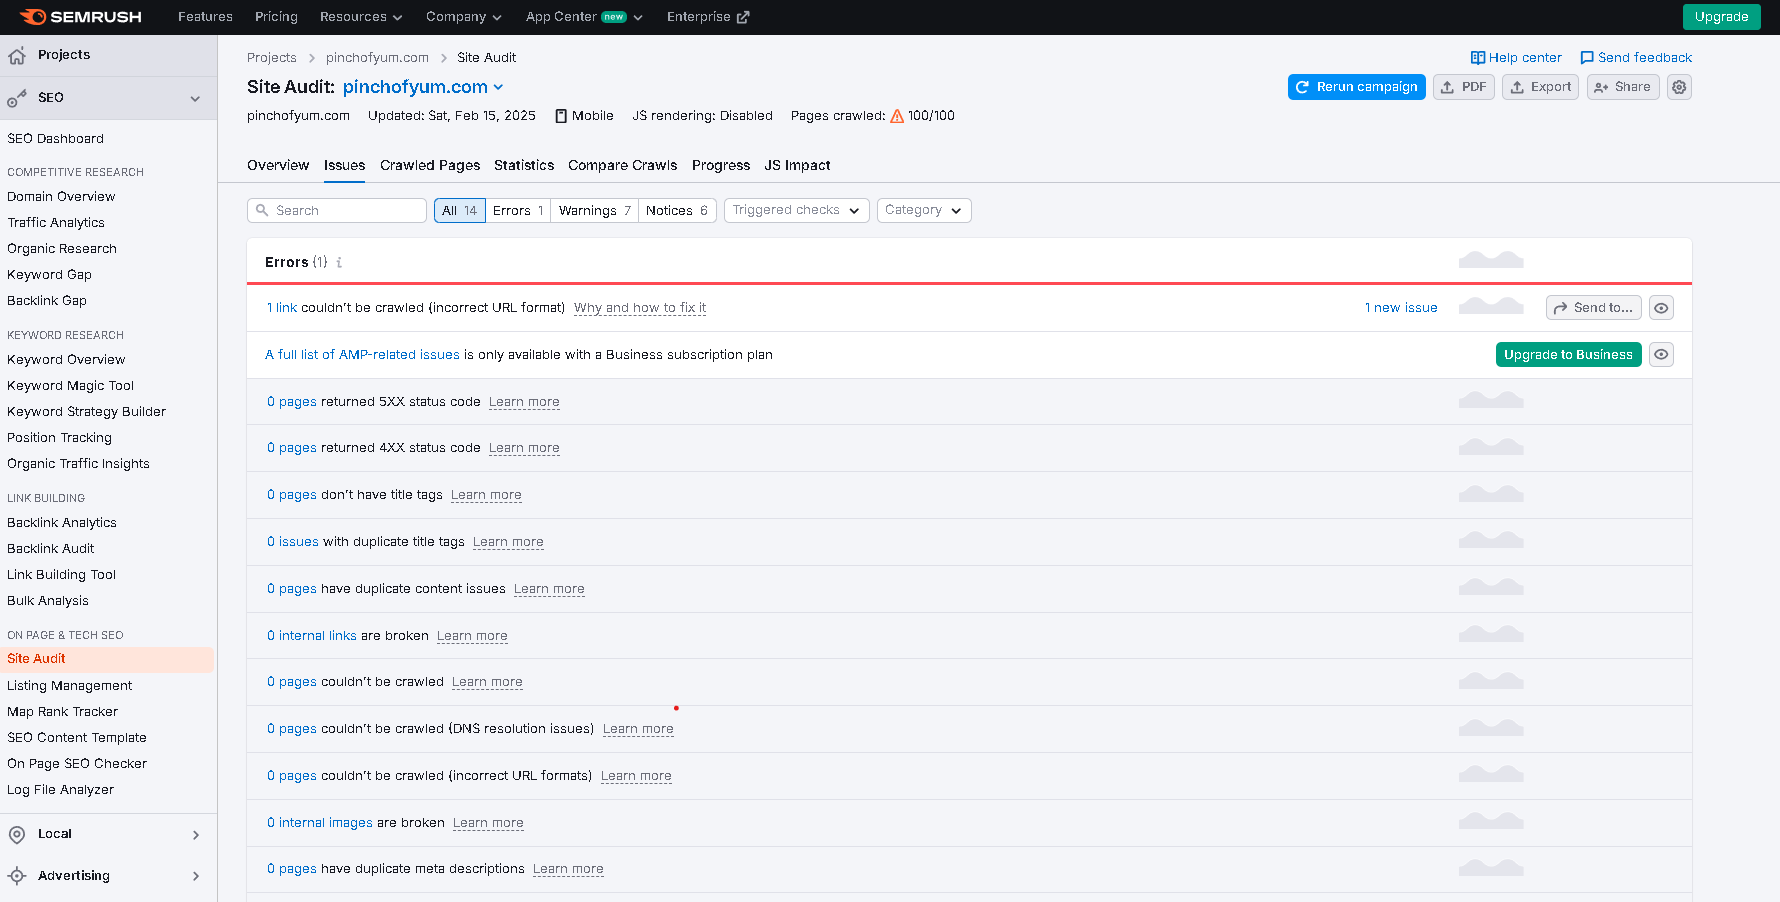Open the App Center top menu

(x=584, y=17)
